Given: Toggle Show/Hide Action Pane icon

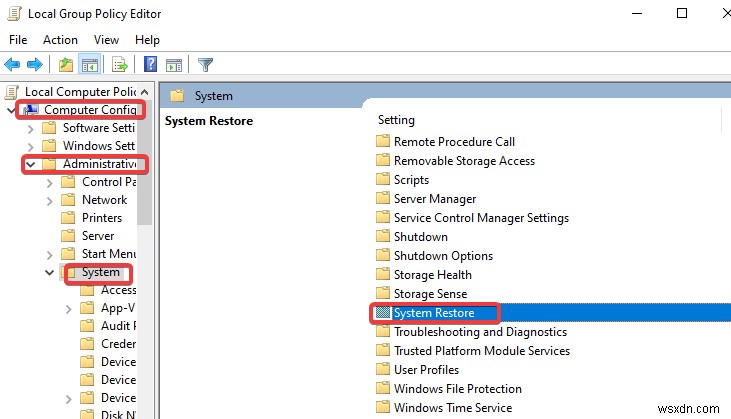Looking at the screenshot, I should click(172, 65).
